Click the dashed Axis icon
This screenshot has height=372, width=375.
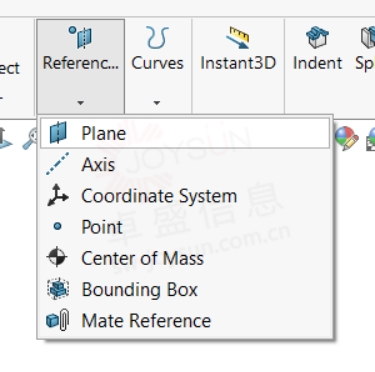pyautogui.click(x=57, y=164)
